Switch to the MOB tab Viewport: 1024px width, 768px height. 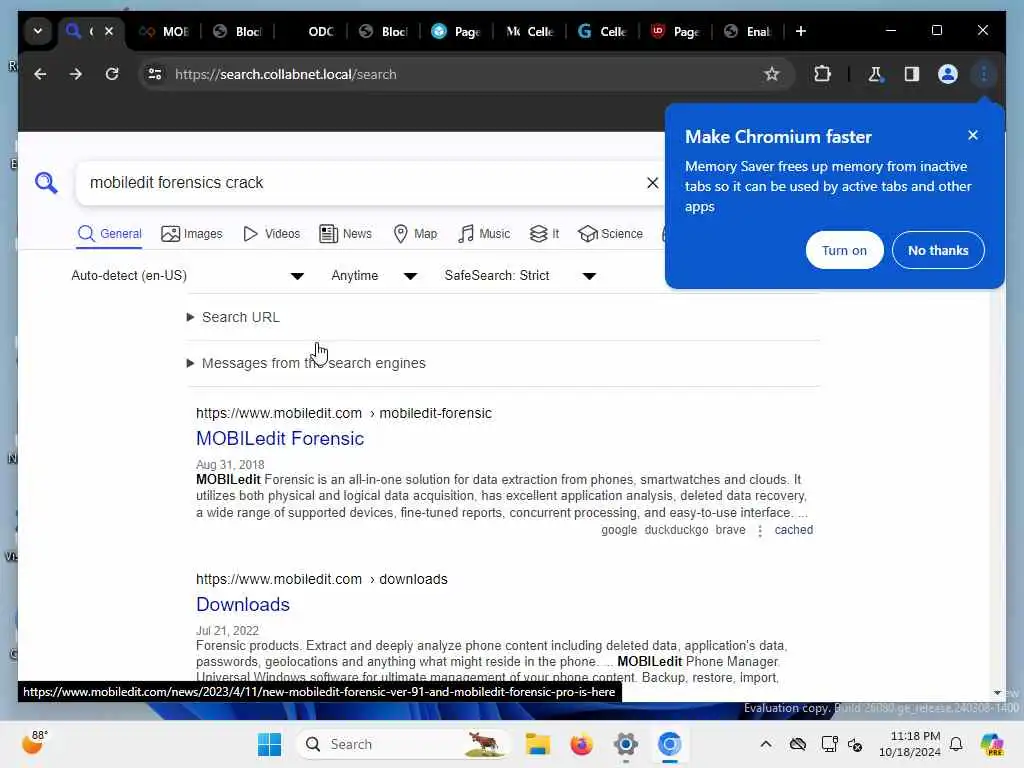[x=165, y=31]
